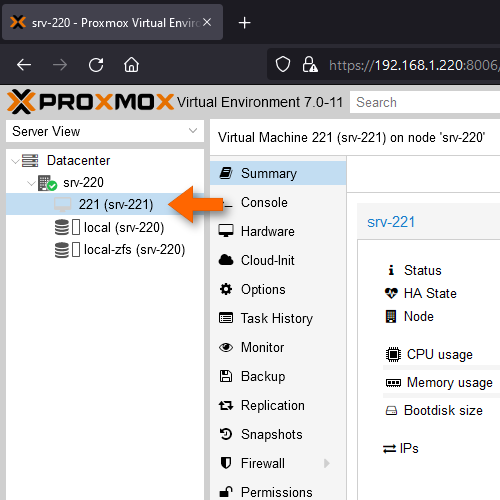Open the Options menu item
500x500 pixels.
(278, 289)
